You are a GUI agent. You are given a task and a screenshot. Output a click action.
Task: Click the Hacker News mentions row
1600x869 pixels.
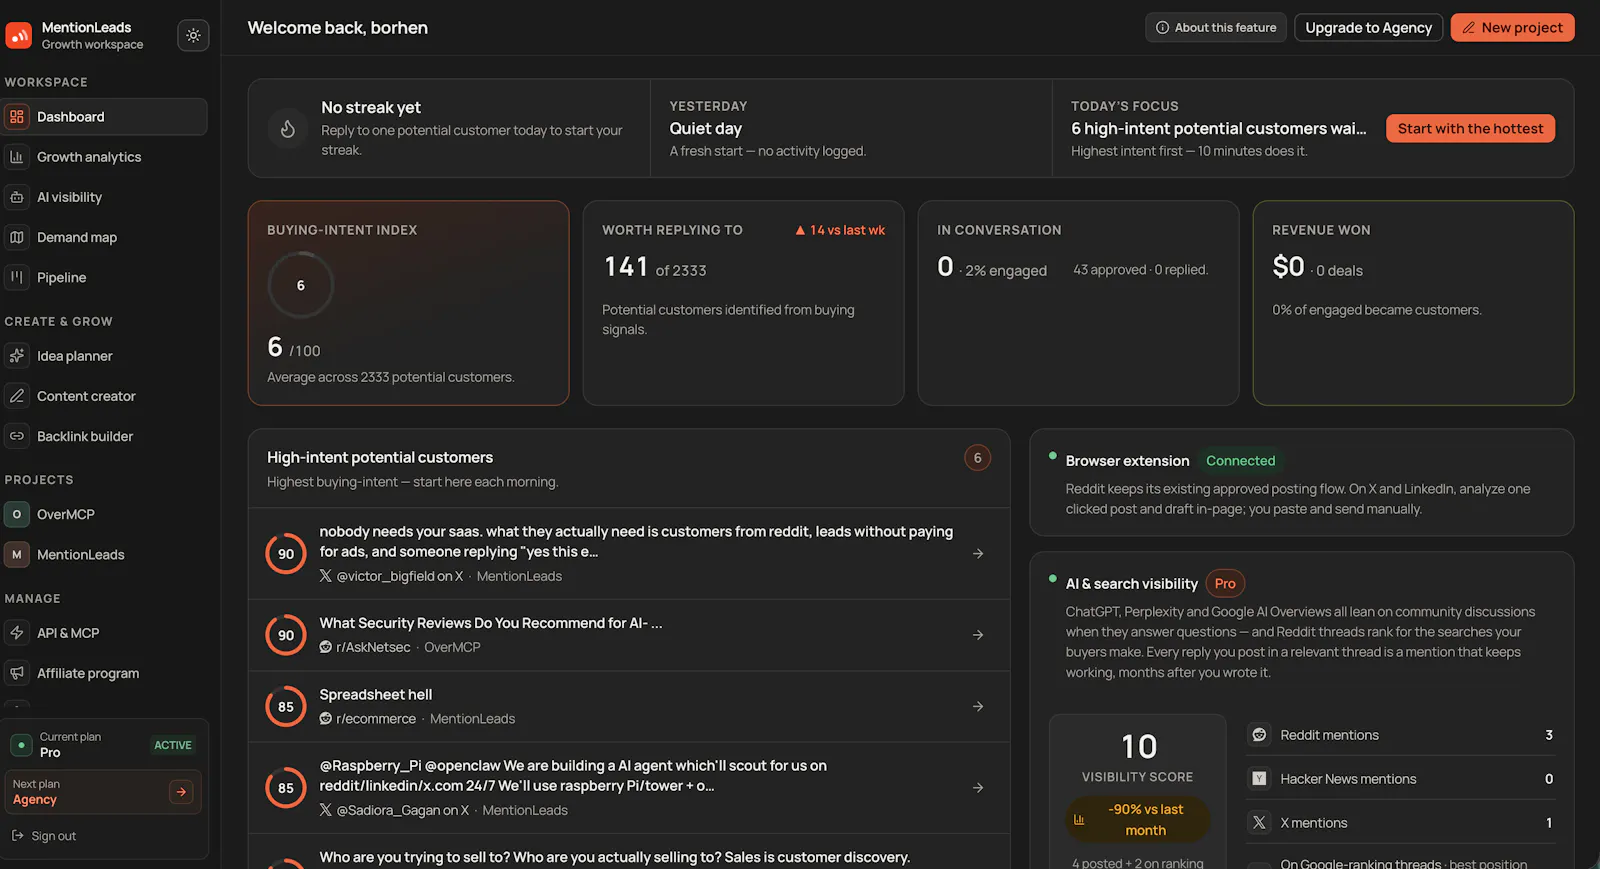point(1401,779)
